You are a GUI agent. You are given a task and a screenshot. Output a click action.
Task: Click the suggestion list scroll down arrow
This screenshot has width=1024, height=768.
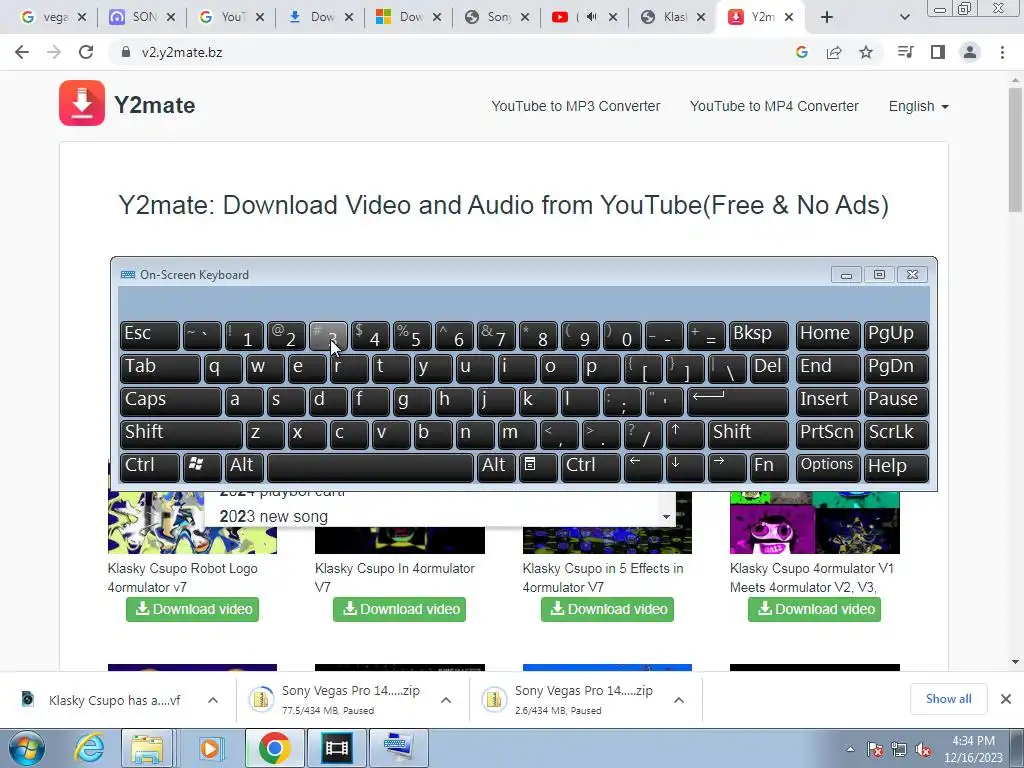point(666,517)
